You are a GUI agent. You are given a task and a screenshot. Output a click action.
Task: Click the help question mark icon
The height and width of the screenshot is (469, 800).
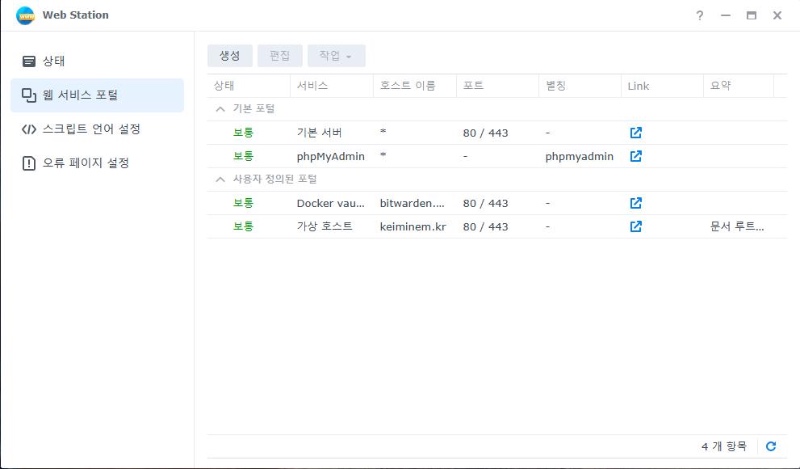pyautogui.click(x=700, y=16)
